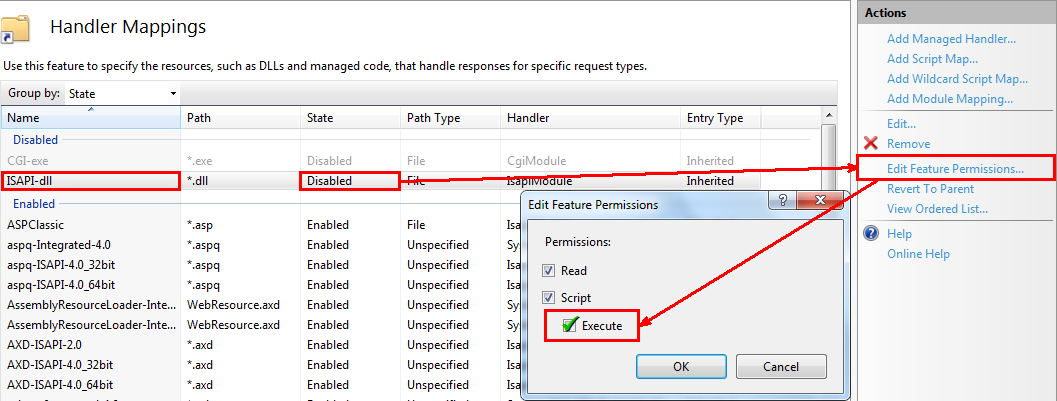
Task: Click the blue Help question icon
Action: (x=868, y=234)
